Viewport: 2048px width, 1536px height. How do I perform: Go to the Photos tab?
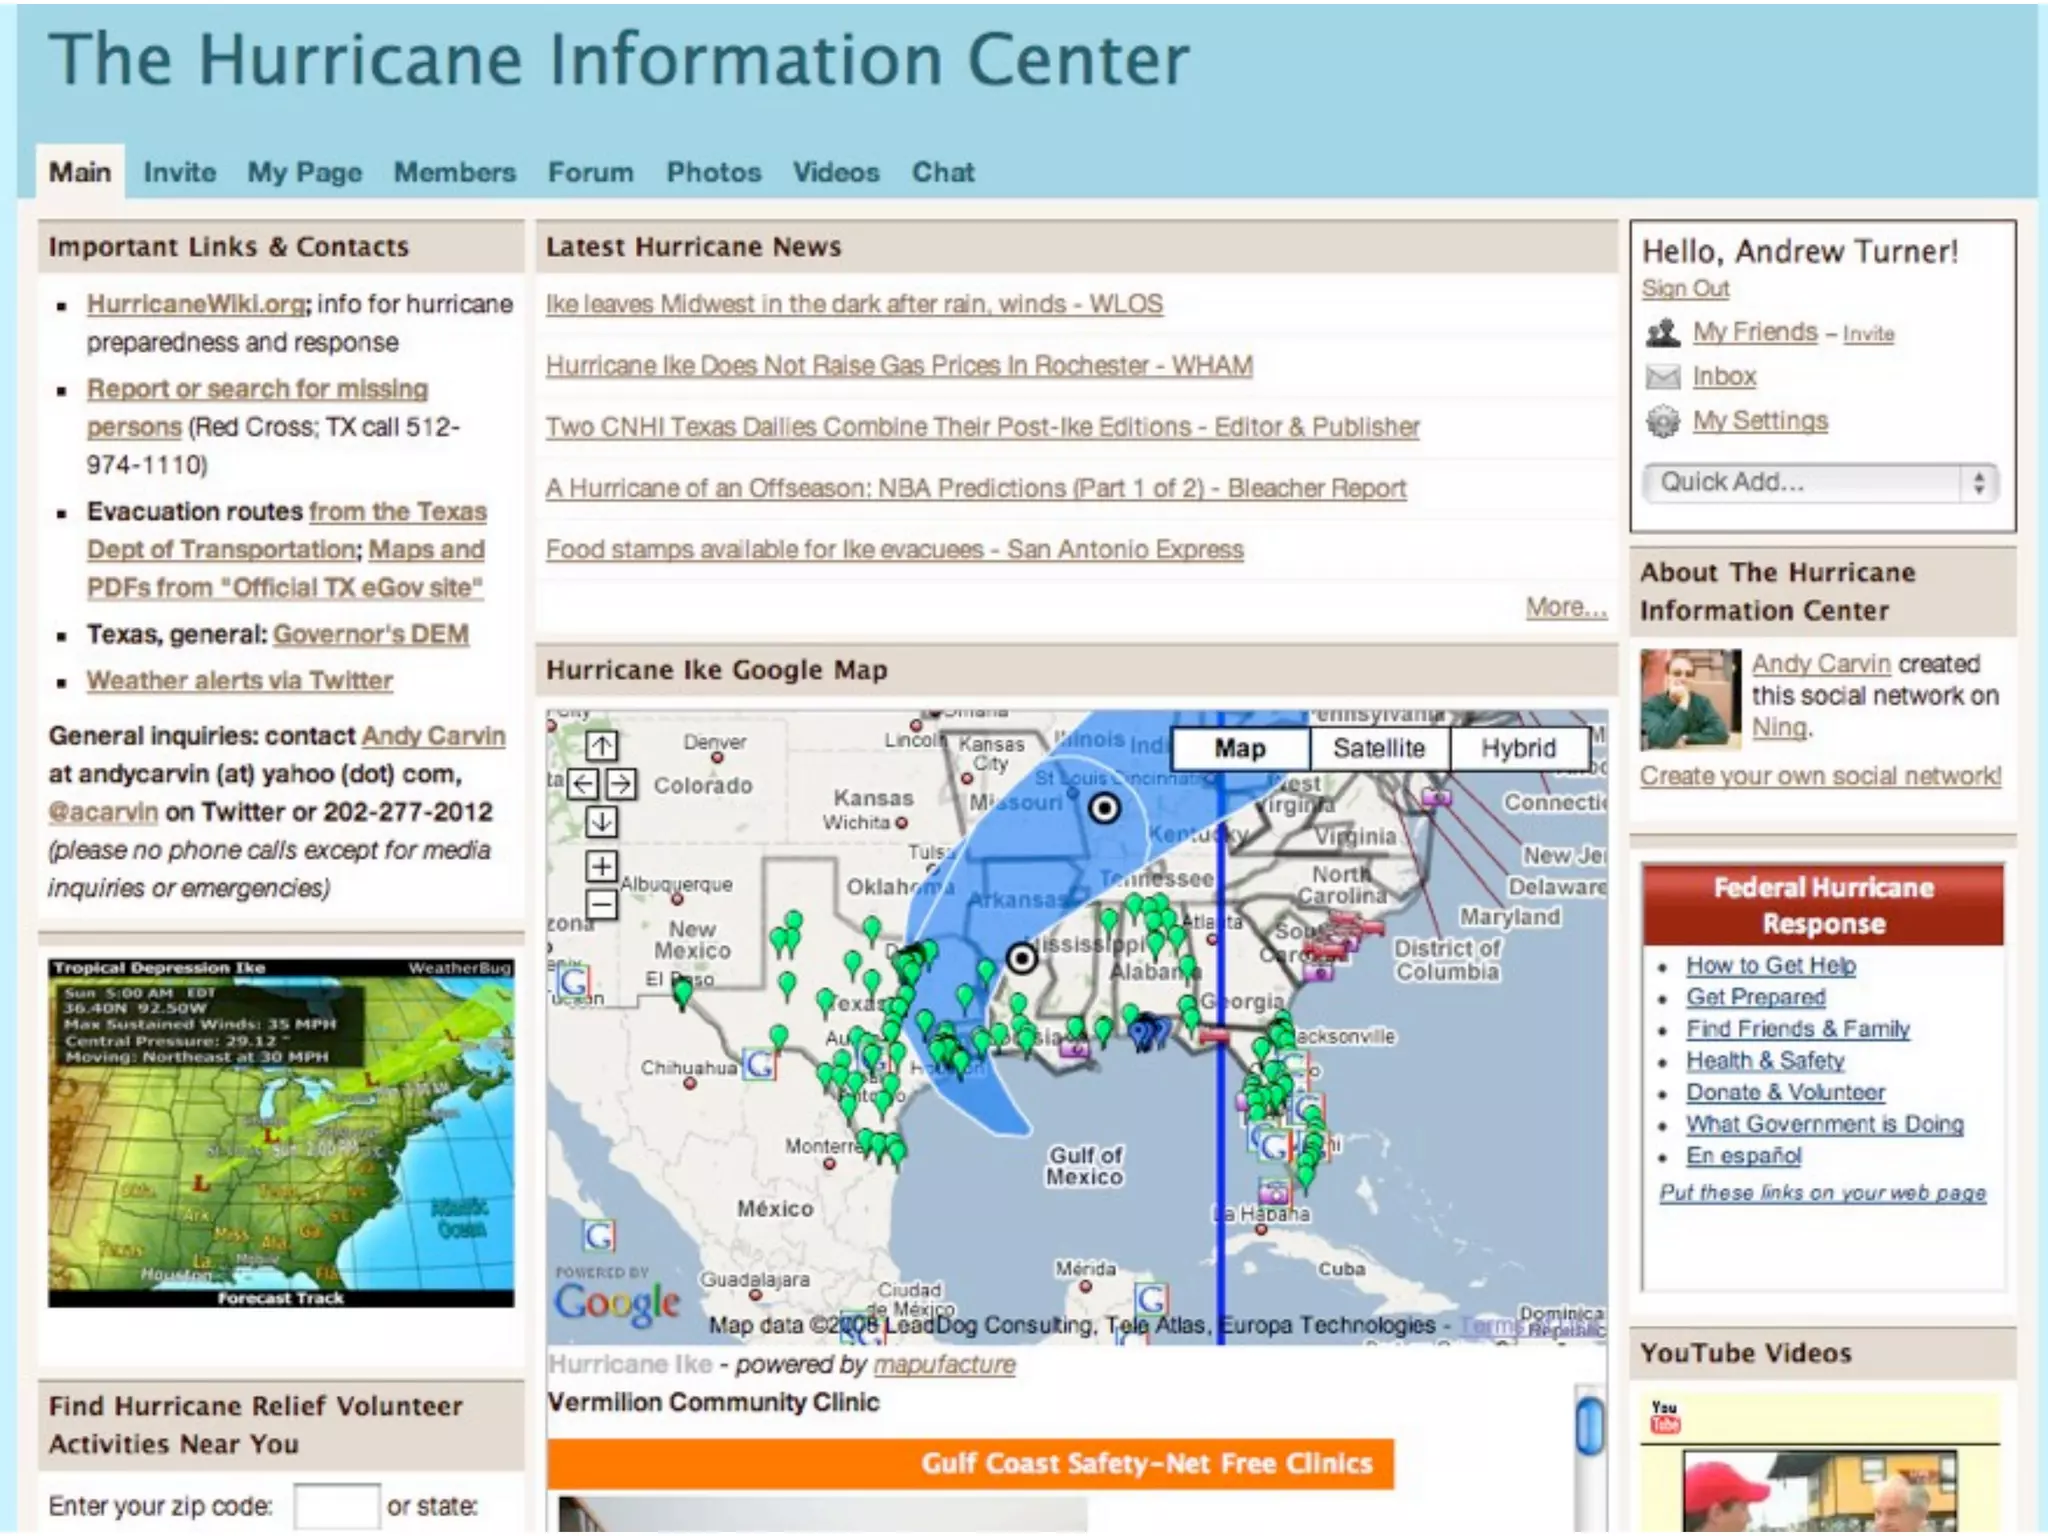pyautogui.click(x=714, y=172)
